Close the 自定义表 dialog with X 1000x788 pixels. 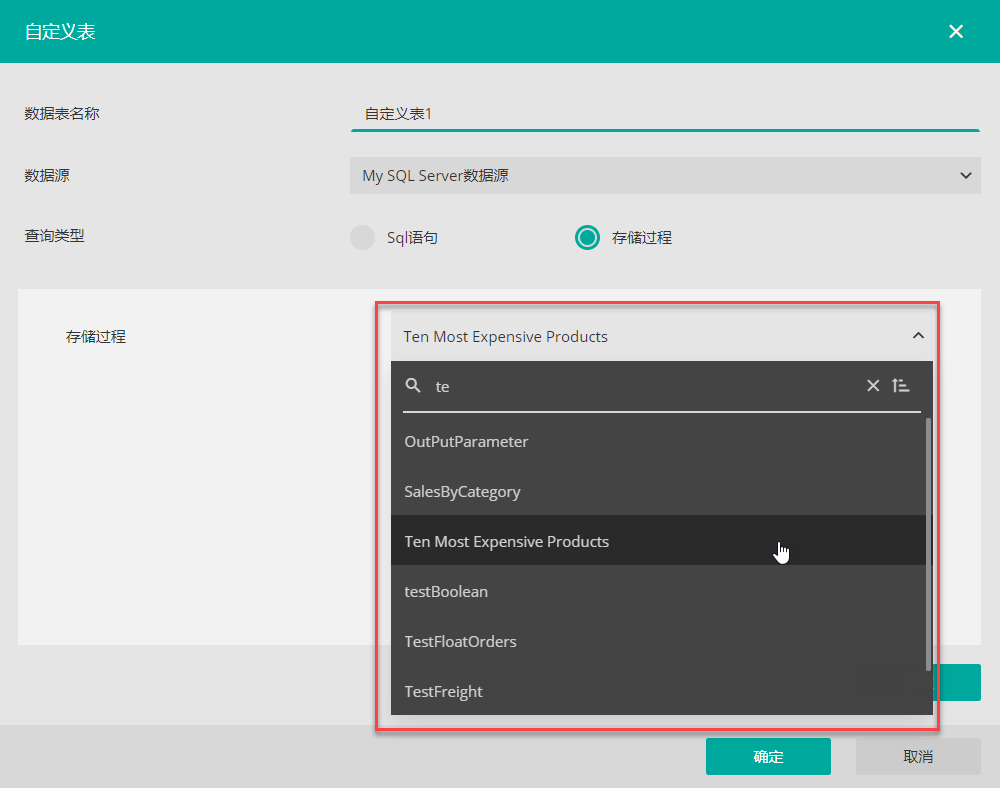click(x=956, y=31)
